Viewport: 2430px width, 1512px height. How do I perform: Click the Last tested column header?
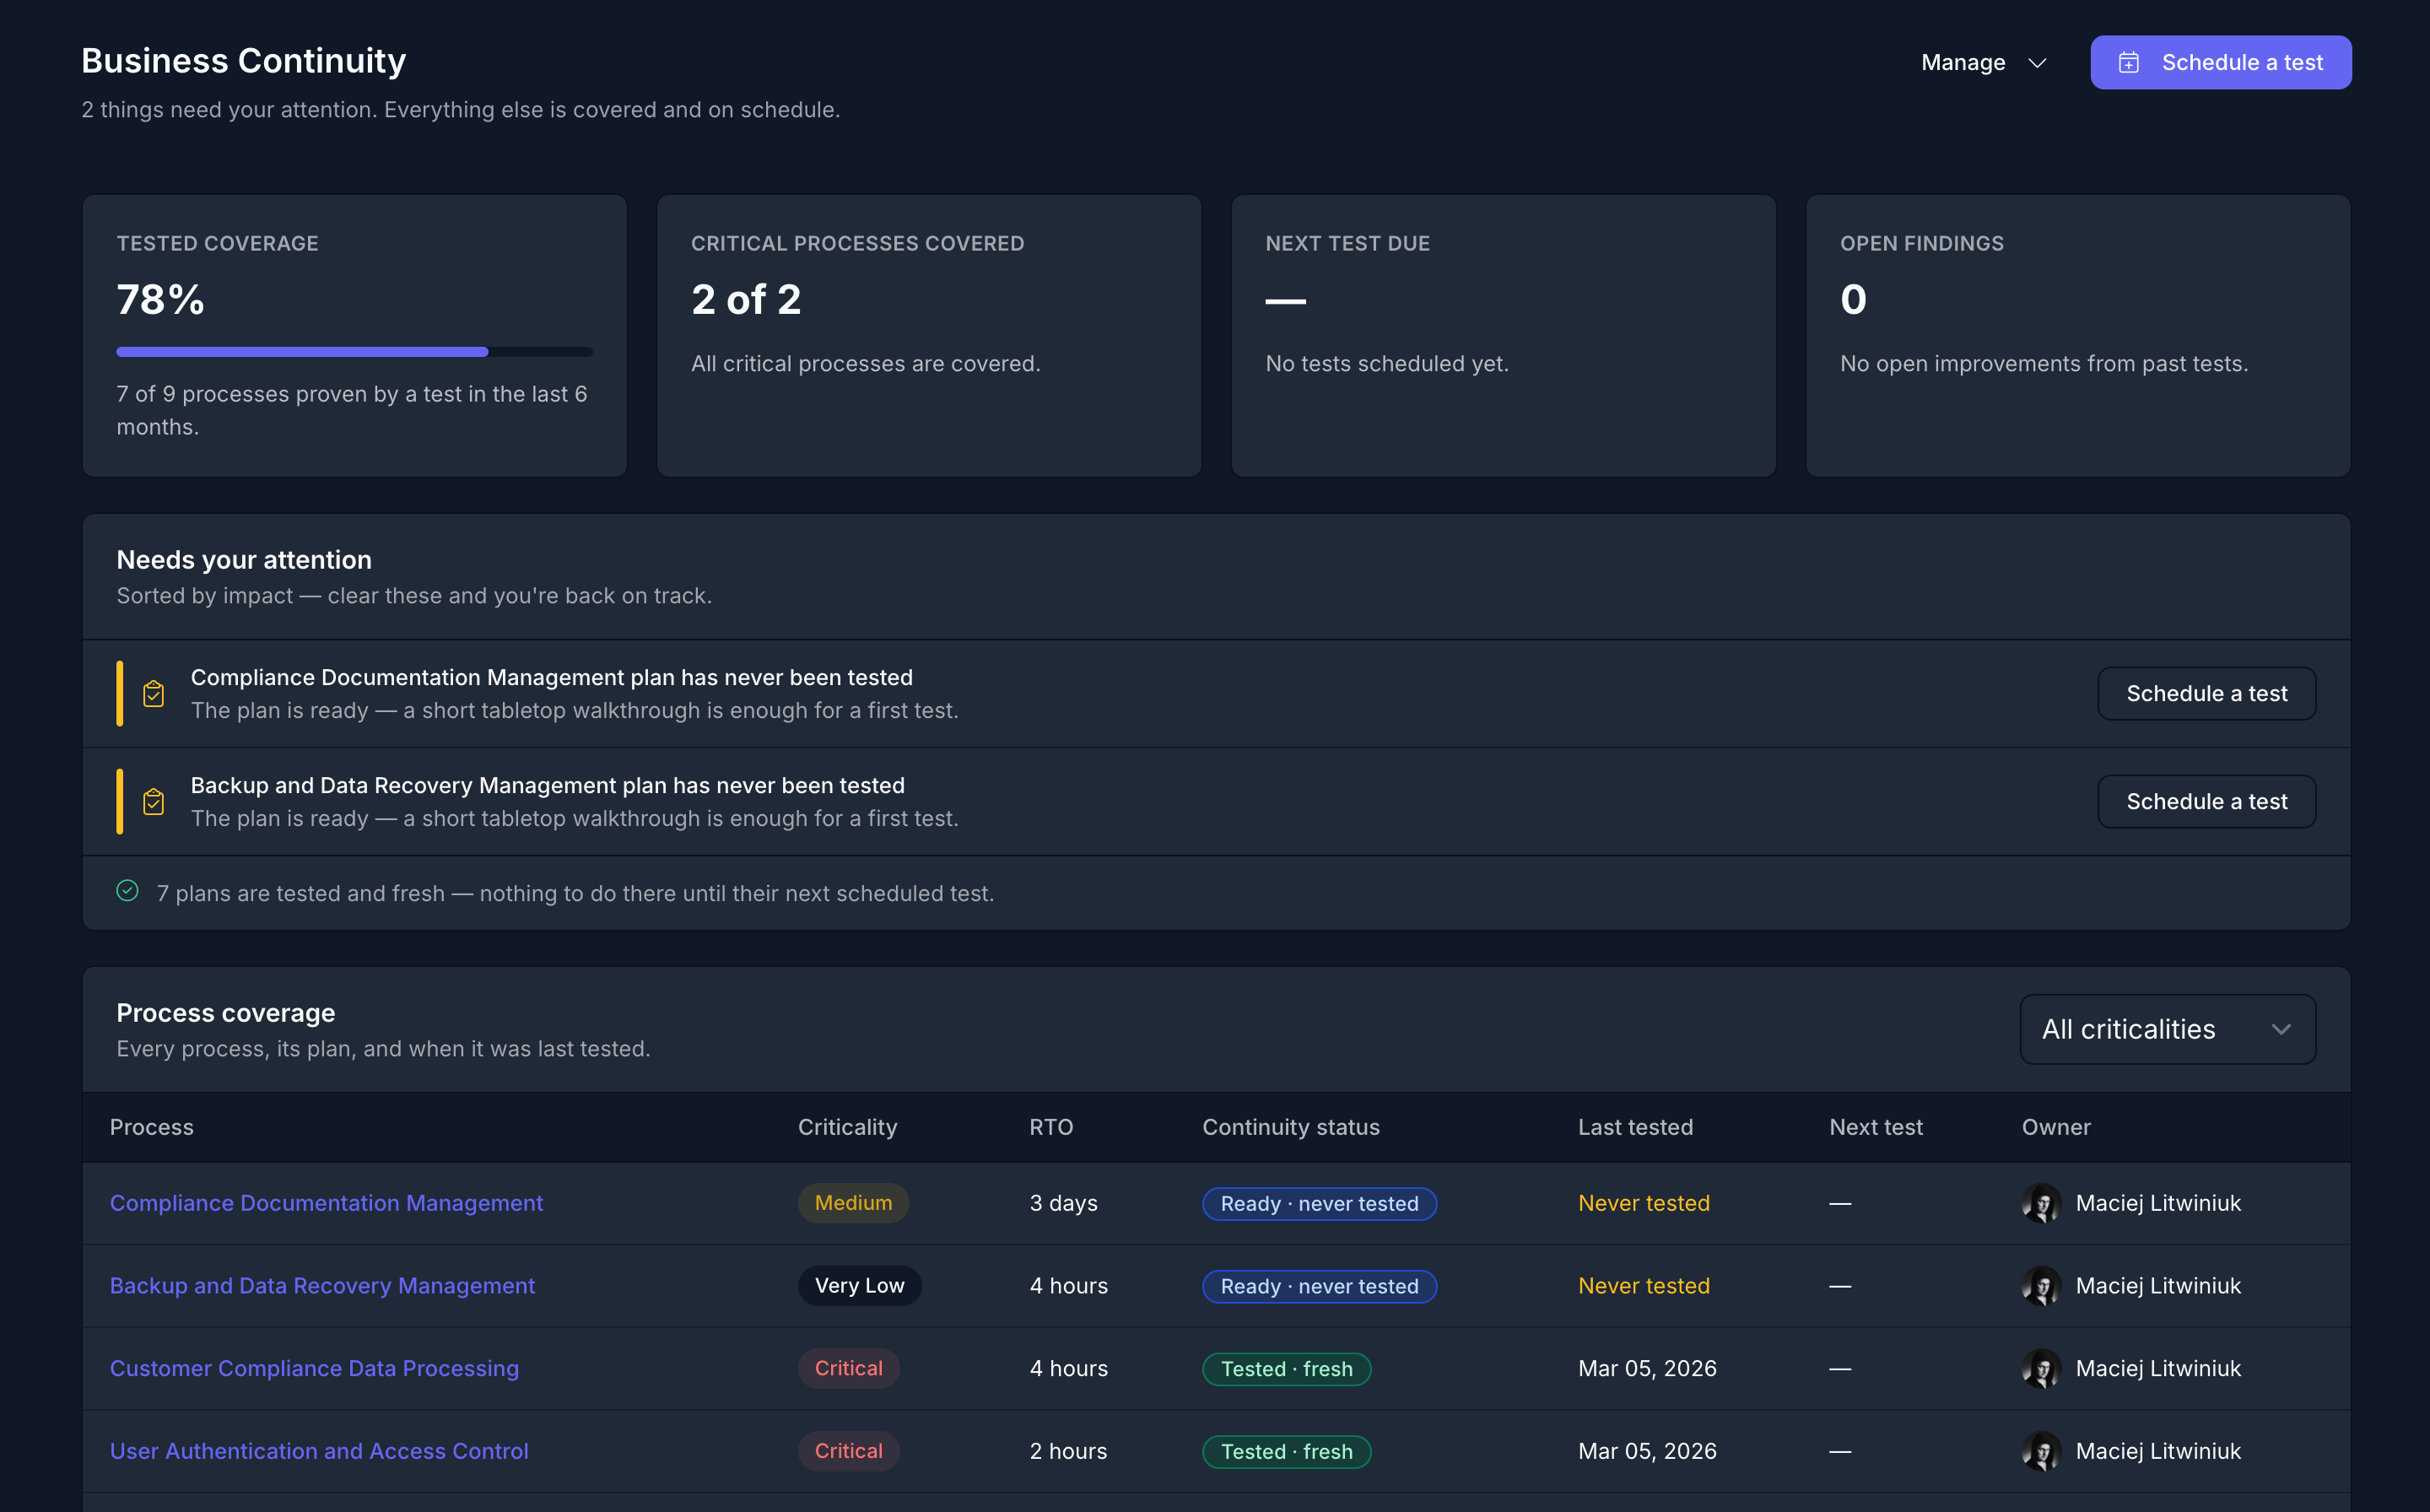point(1635,1127)
